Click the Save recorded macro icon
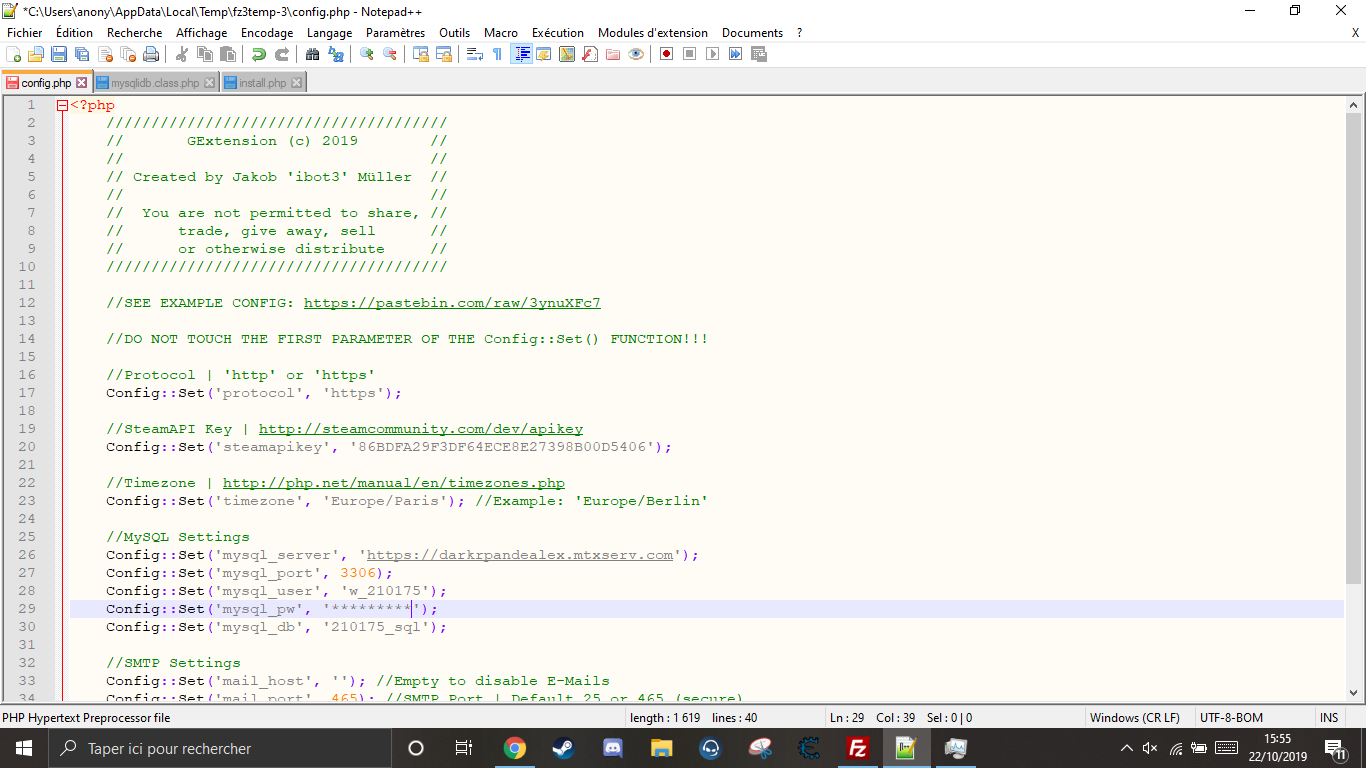Screen dimensions: 1366x768 [758, 54]
